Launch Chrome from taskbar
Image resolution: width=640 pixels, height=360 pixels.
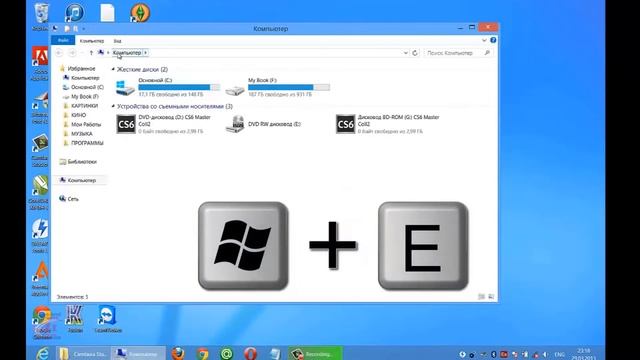point(202,353)
